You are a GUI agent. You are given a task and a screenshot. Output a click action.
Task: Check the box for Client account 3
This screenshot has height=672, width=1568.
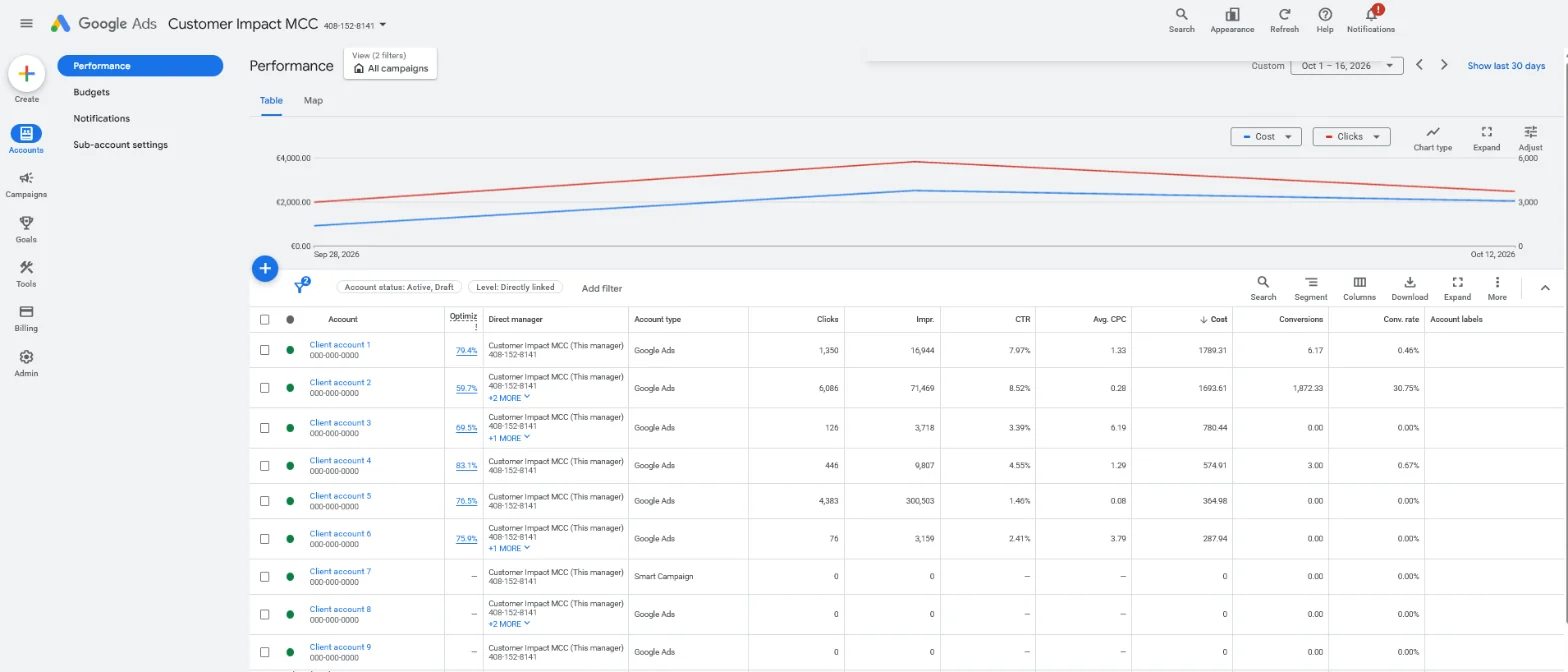[x=264, y=428]
